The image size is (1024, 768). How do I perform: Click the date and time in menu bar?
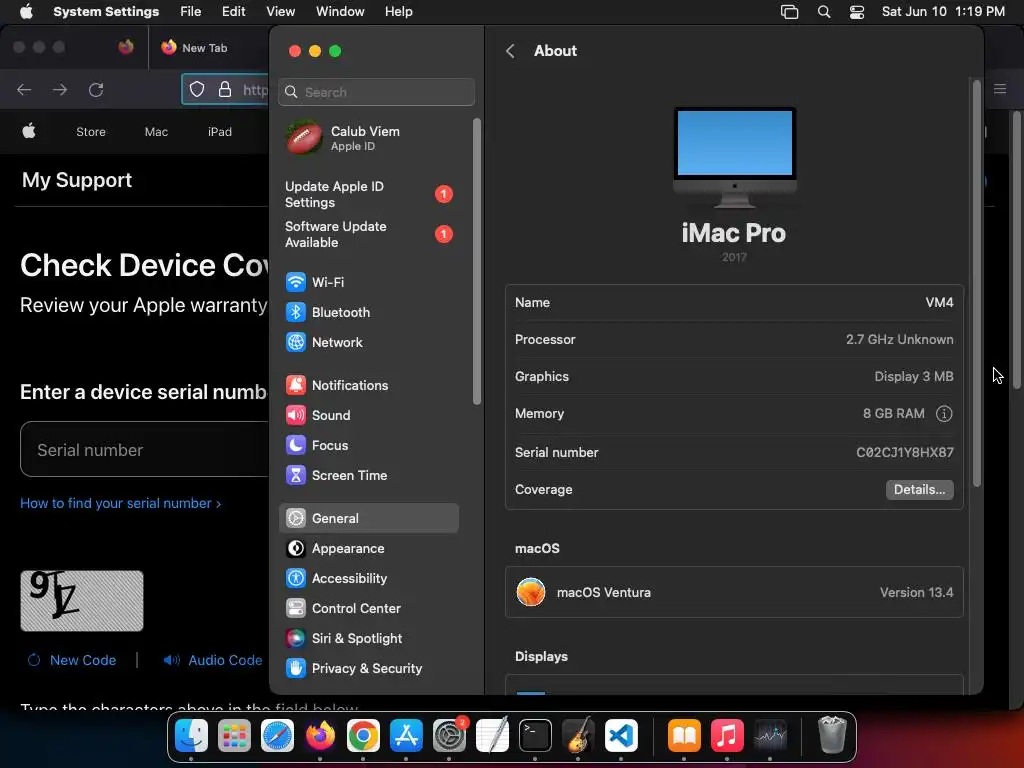943,12
